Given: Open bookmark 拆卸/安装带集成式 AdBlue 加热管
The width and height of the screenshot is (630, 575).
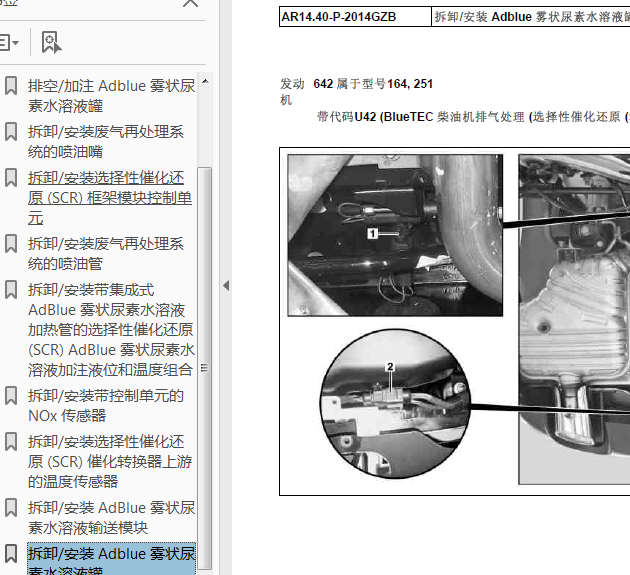Looking at the screenshot, I should [111, 330].
